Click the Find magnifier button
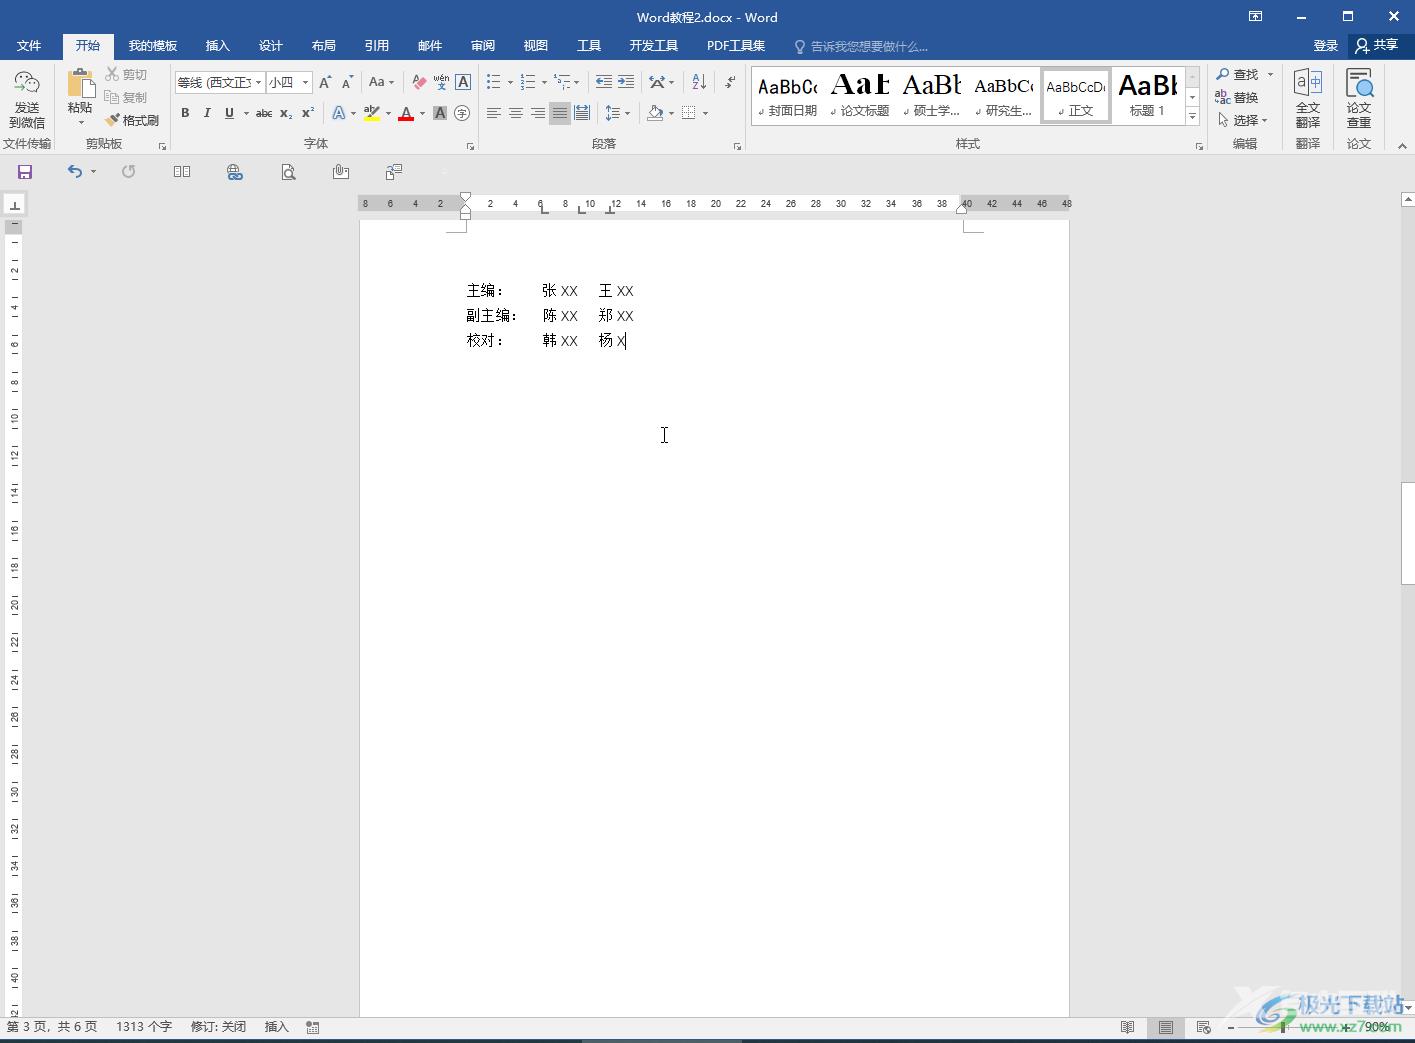Viewport: 1415px width, 1043px height. click(x=1237, y=75)
